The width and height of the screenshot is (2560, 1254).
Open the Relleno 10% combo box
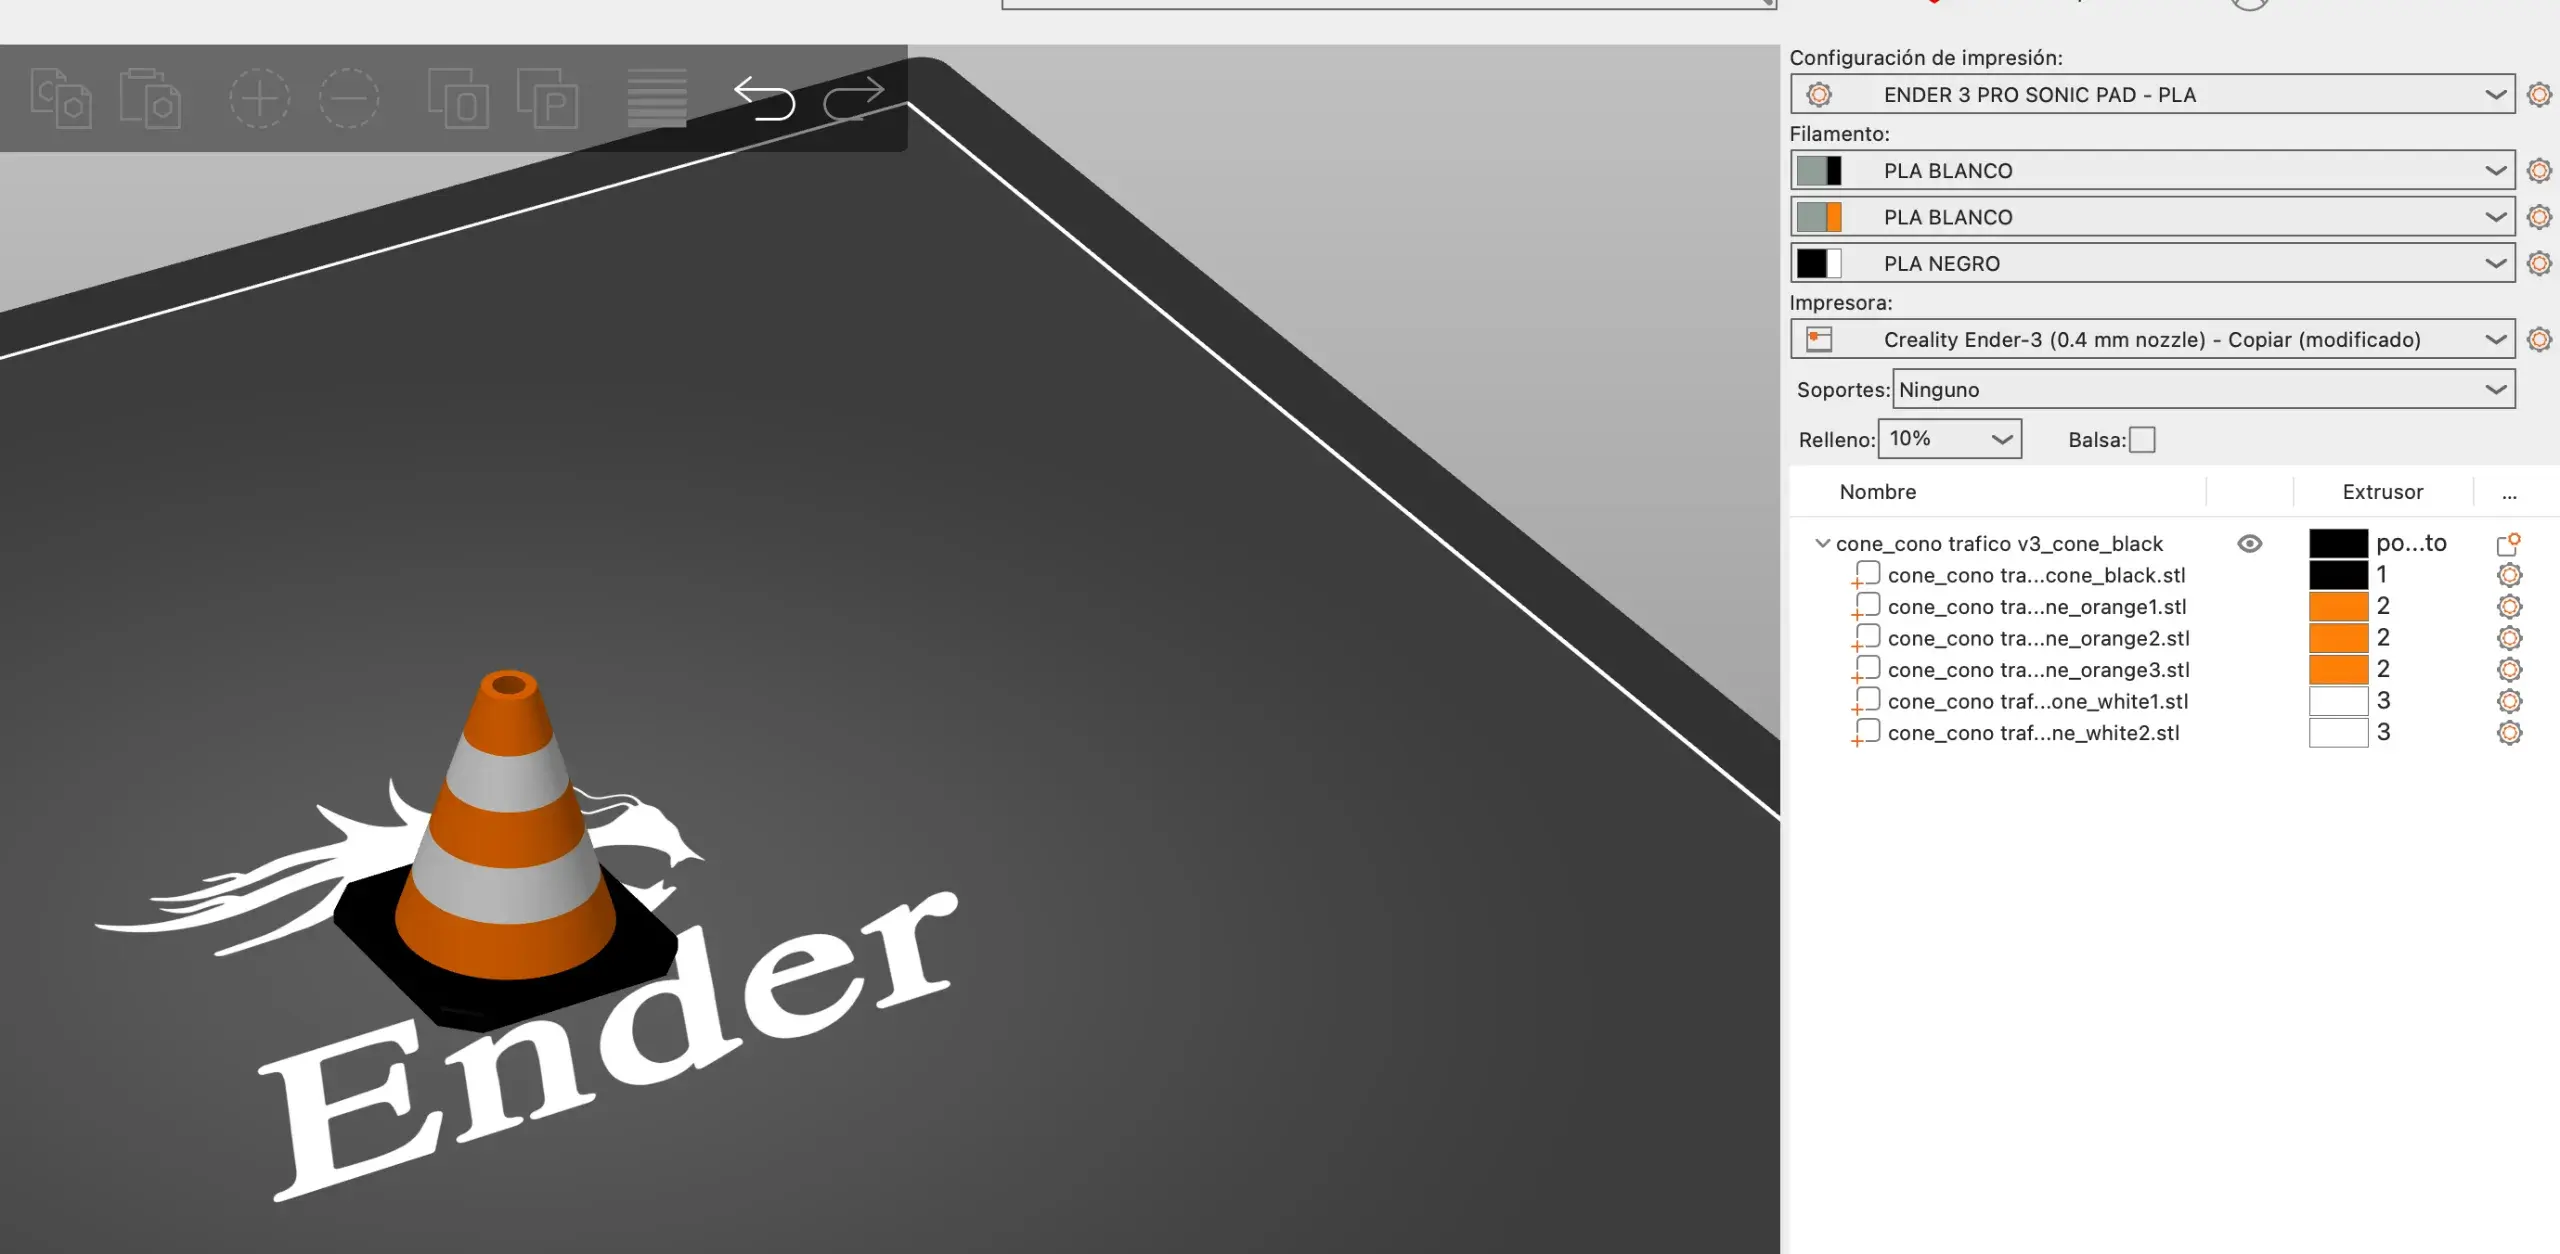(1949, 439)
